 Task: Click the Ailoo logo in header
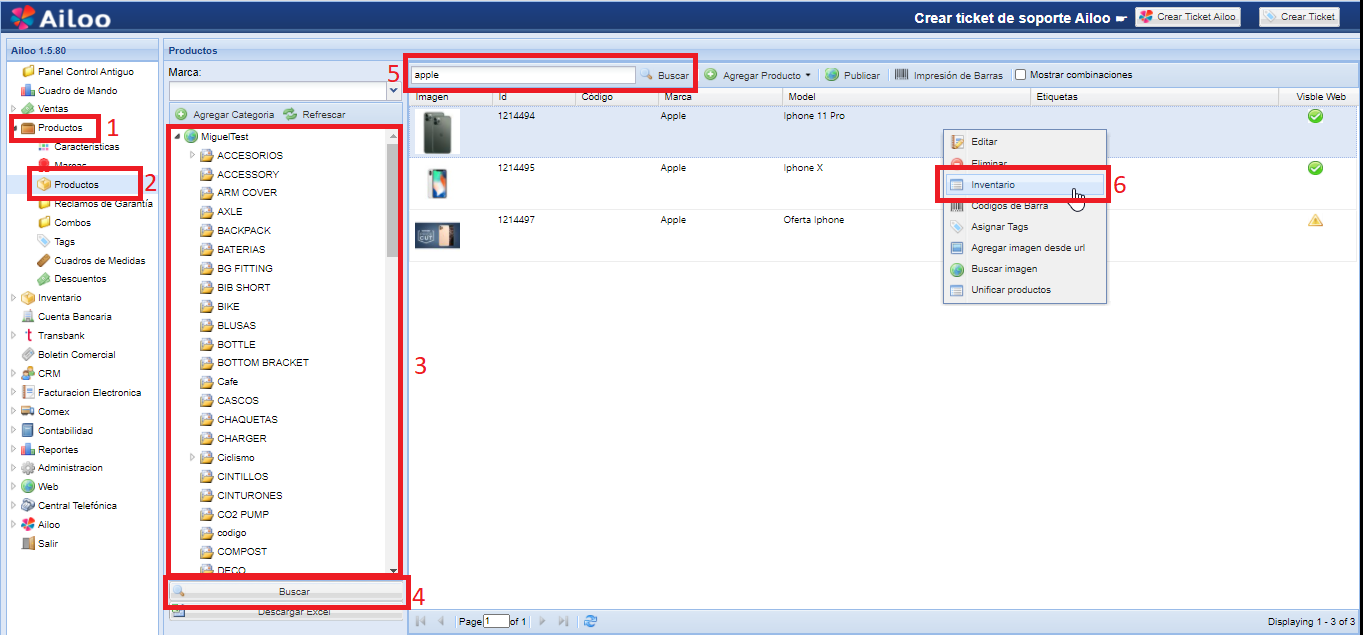coord(62,16)
